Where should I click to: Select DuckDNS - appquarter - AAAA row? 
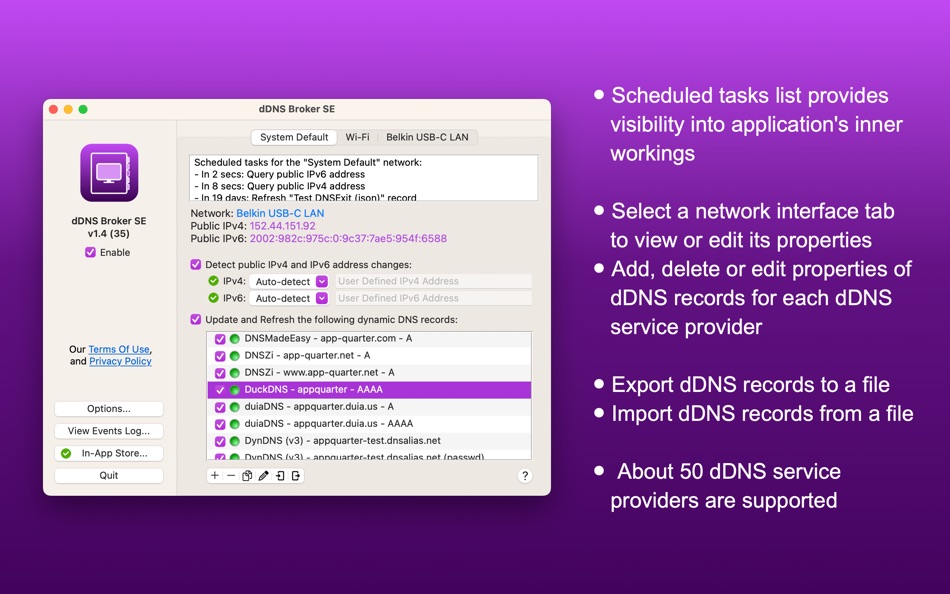coord(369,390)
